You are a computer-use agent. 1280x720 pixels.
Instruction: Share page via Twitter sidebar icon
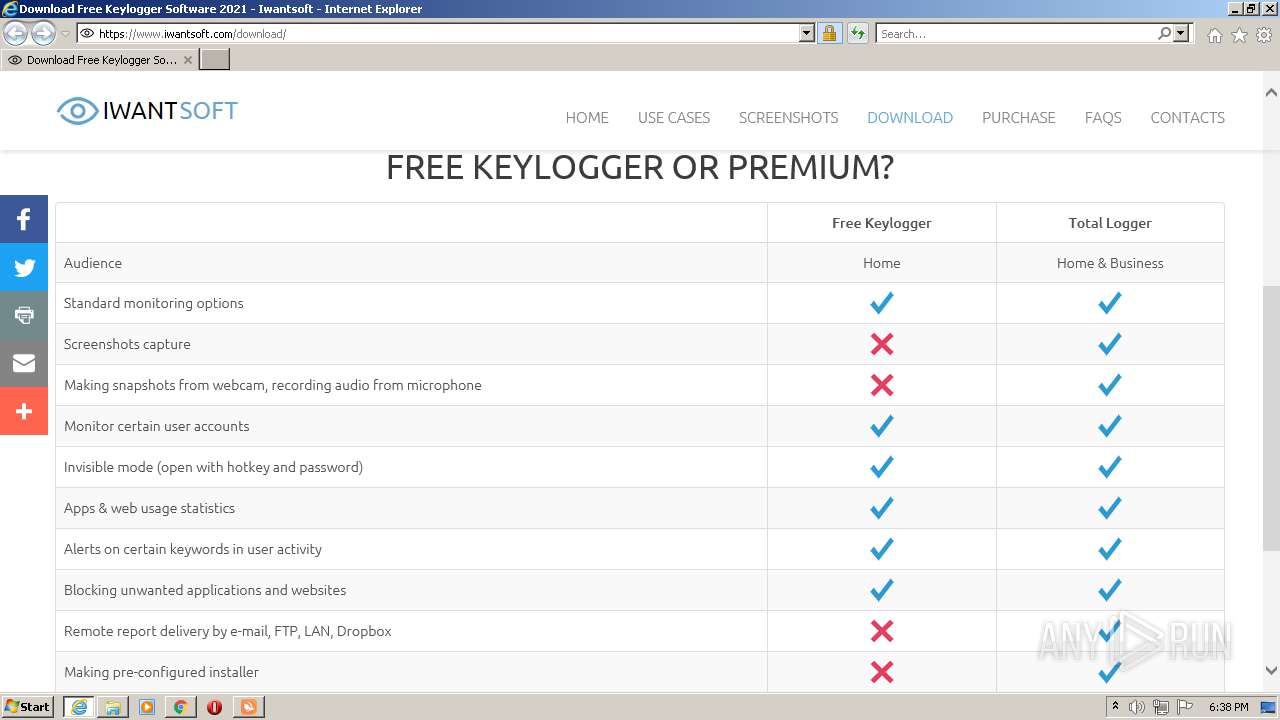(x=24, y=267)
